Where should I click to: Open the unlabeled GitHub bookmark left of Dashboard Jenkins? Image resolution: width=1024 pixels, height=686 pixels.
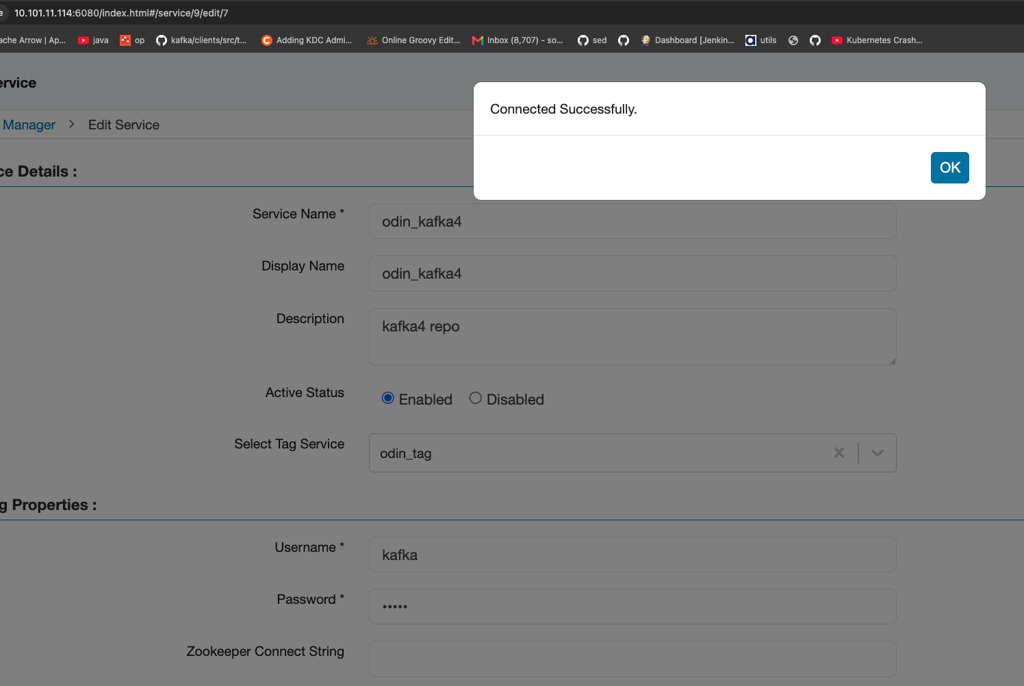(624, 41)
